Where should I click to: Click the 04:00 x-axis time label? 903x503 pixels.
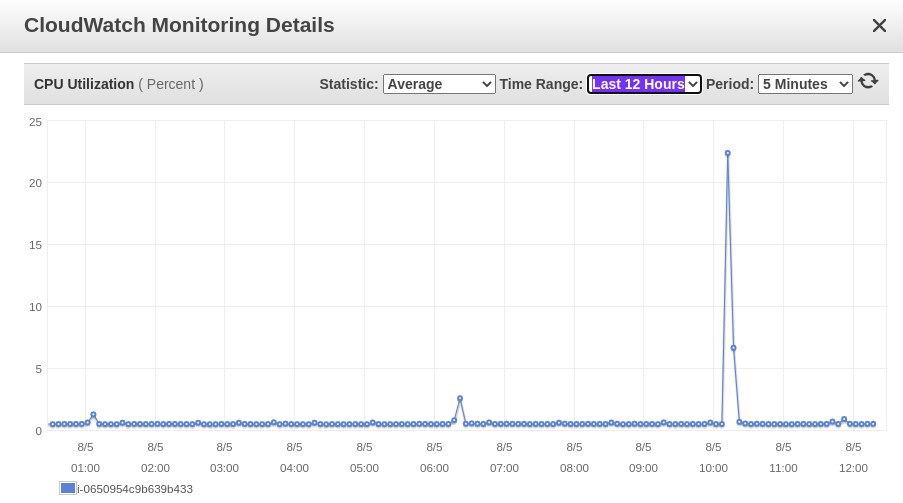tap(294, 468)
